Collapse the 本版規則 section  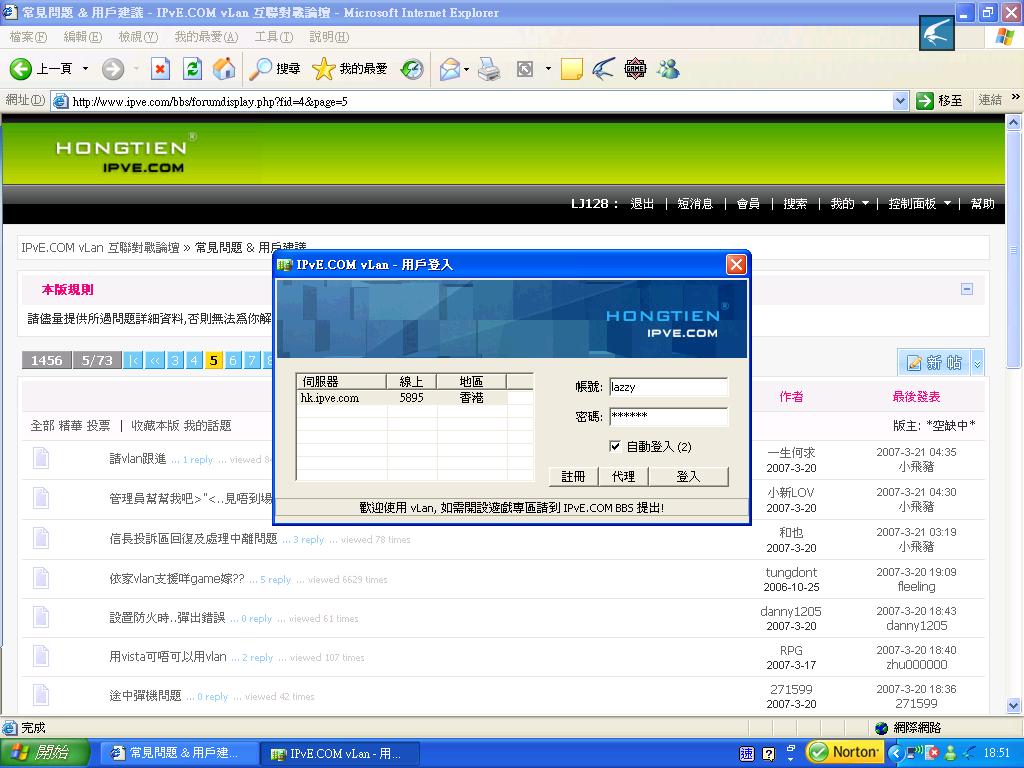point(966,289)
